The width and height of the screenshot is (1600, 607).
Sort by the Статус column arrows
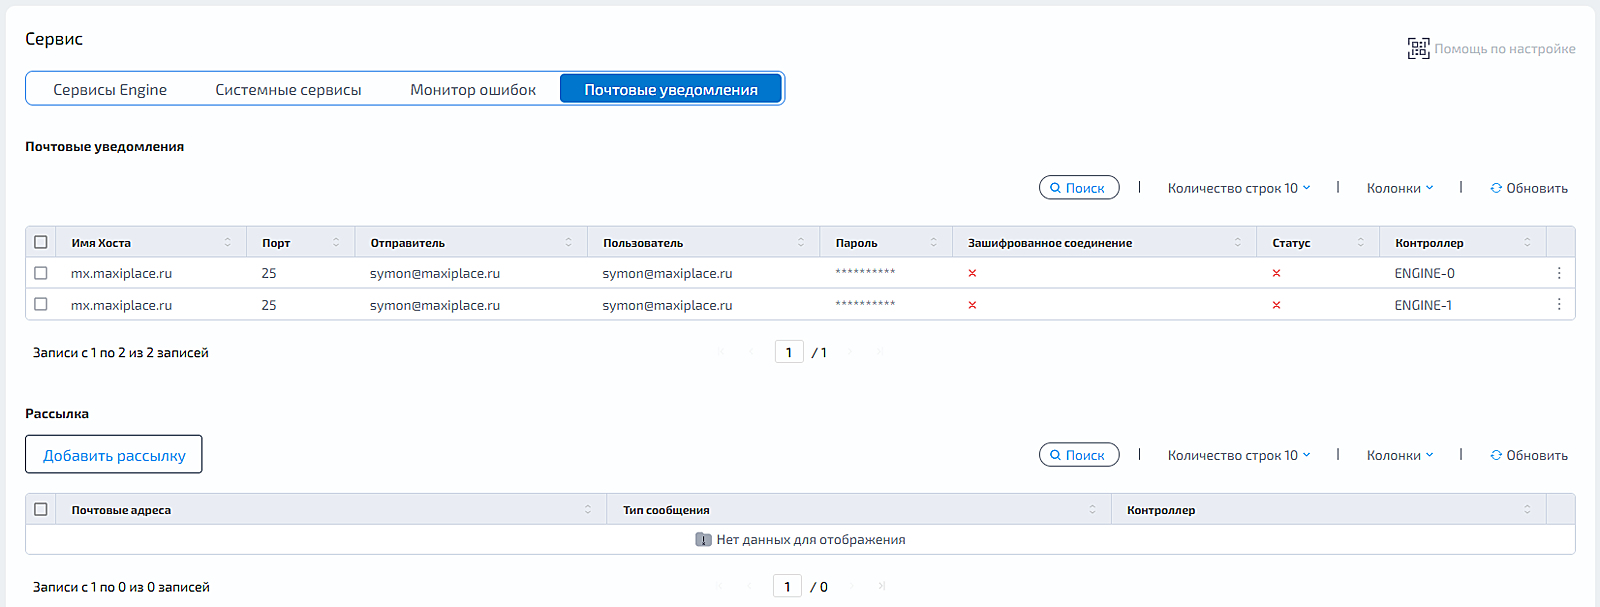point(1361,242)
